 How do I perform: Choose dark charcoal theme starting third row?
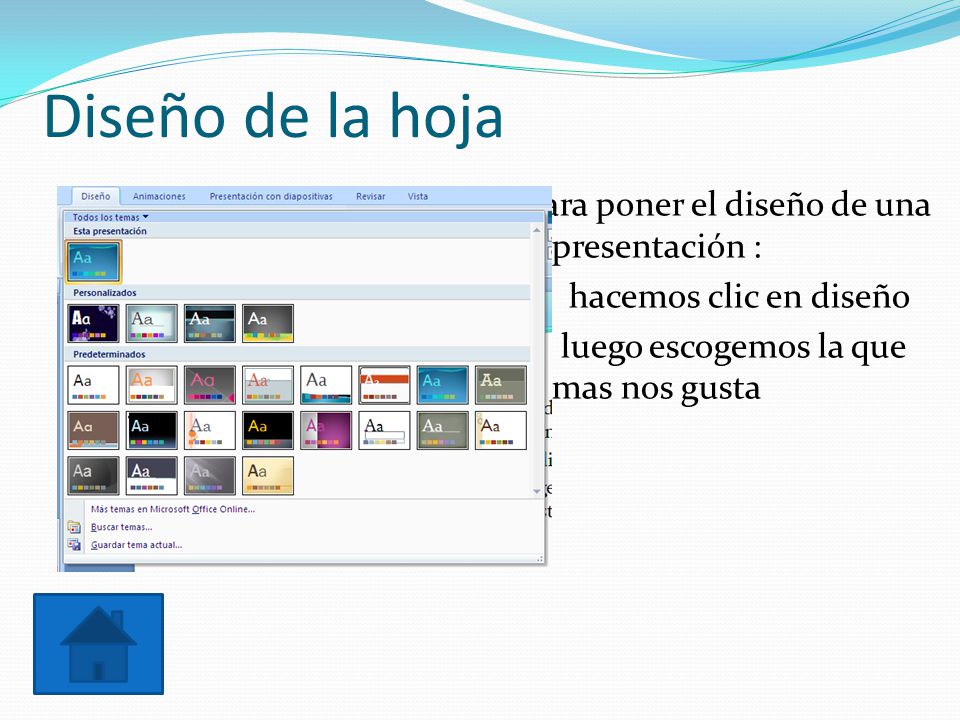point(94,476)
